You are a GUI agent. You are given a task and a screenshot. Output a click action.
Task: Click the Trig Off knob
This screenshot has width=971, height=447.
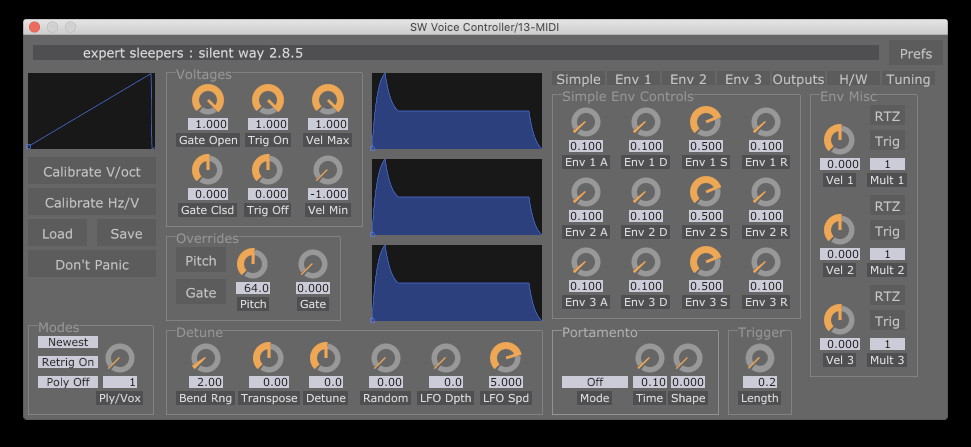click(268, 169)
